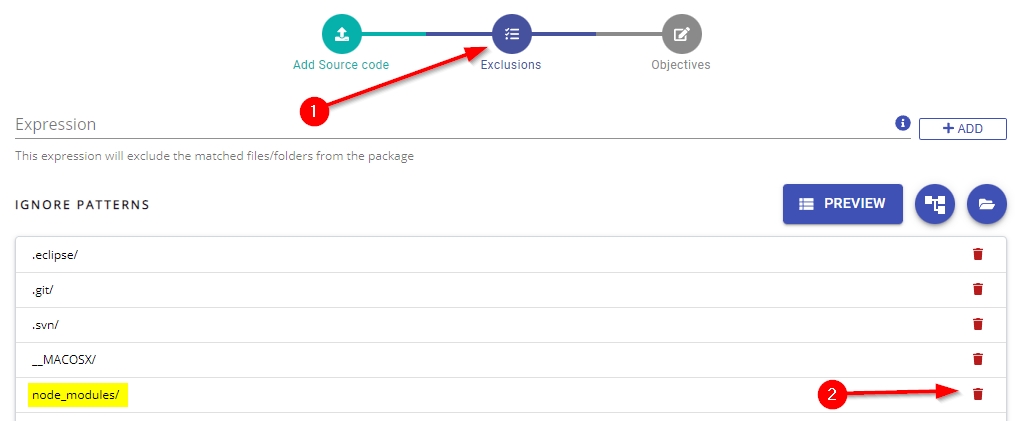The image size is (1015, 421).
Task: Click the Objectives edit step icon
Action: pyautogui.click(x=681, y=34)
